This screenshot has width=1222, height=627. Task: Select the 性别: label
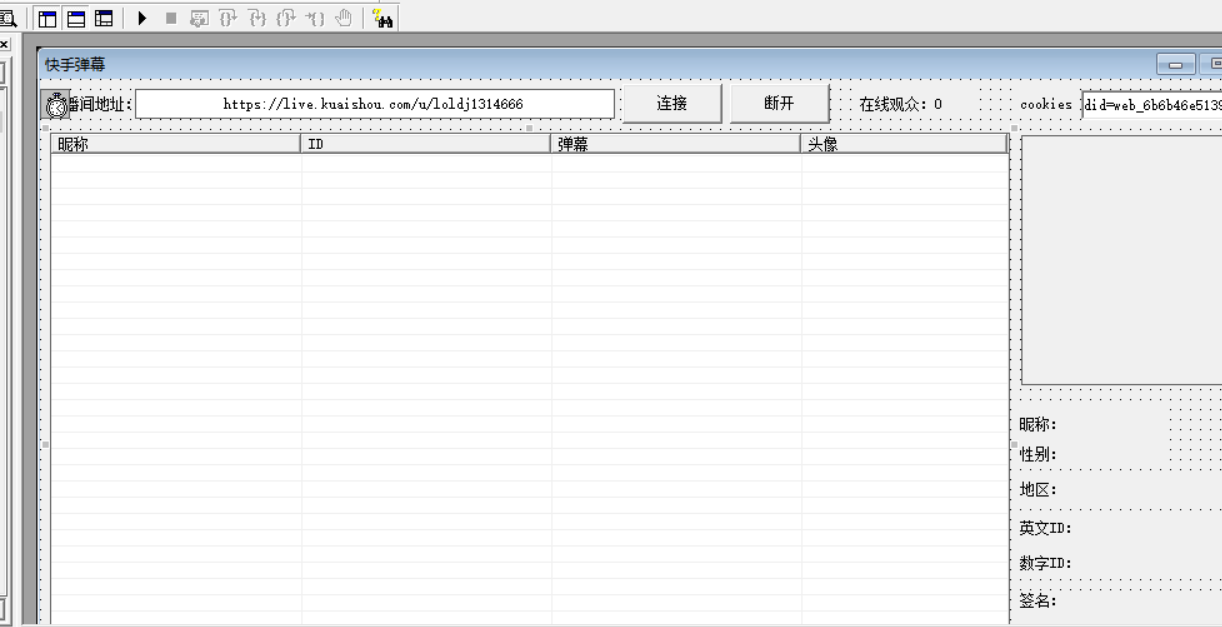click(1038, 455)
